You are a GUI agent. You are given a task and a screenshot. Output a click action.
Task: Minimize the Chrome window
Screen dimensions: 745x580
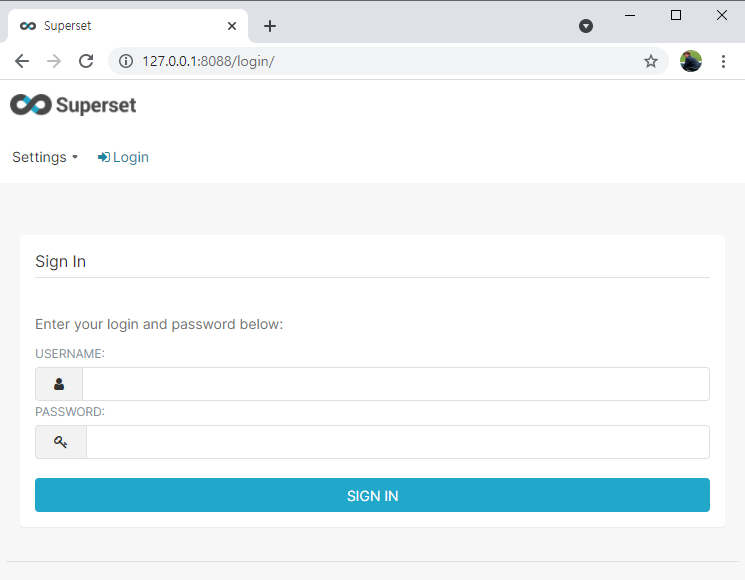tap(630, 15)
